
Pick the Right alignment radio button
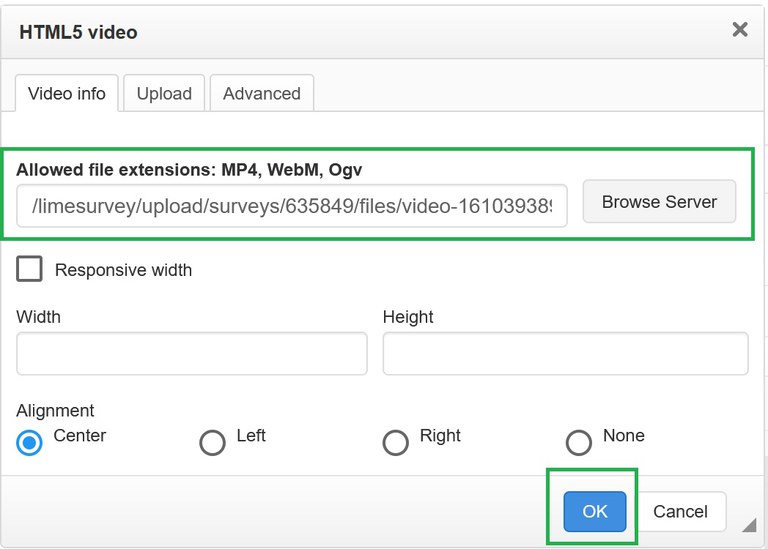pos(396,442)
